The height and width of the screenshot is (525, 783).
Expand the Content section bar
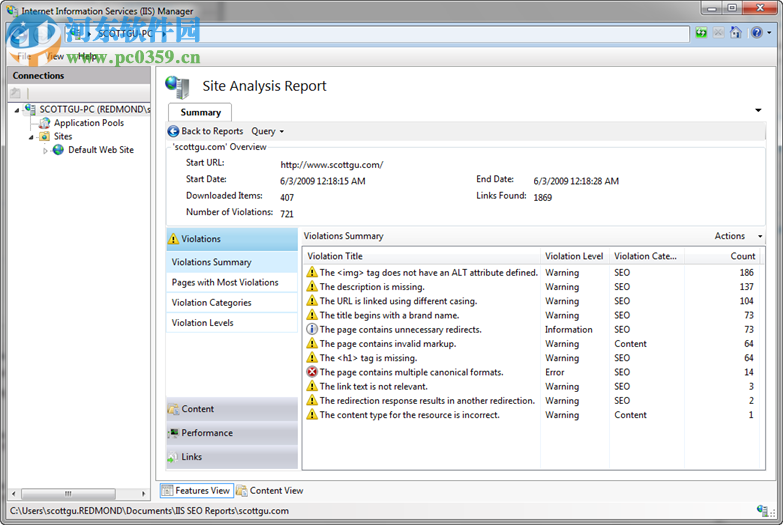[232, 409]
